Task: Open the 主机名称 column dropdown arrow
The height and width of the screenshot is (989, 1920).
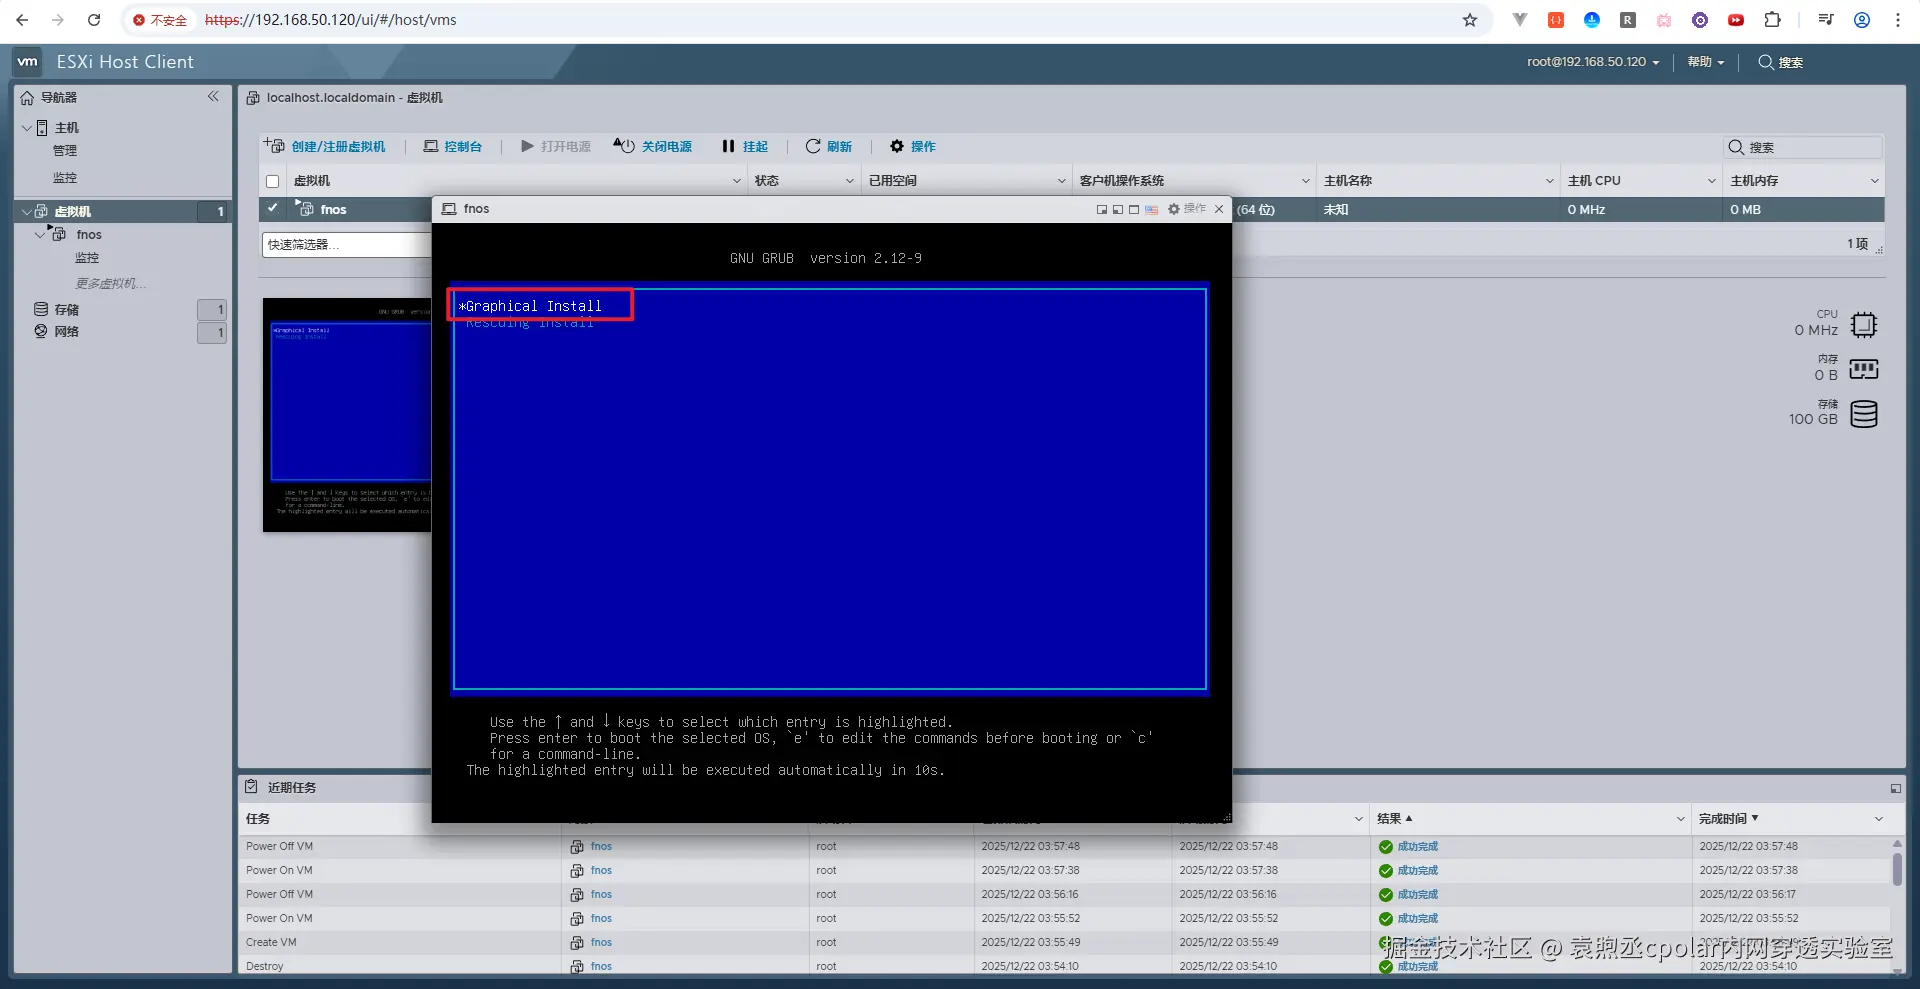Action: coord(1550,181)
